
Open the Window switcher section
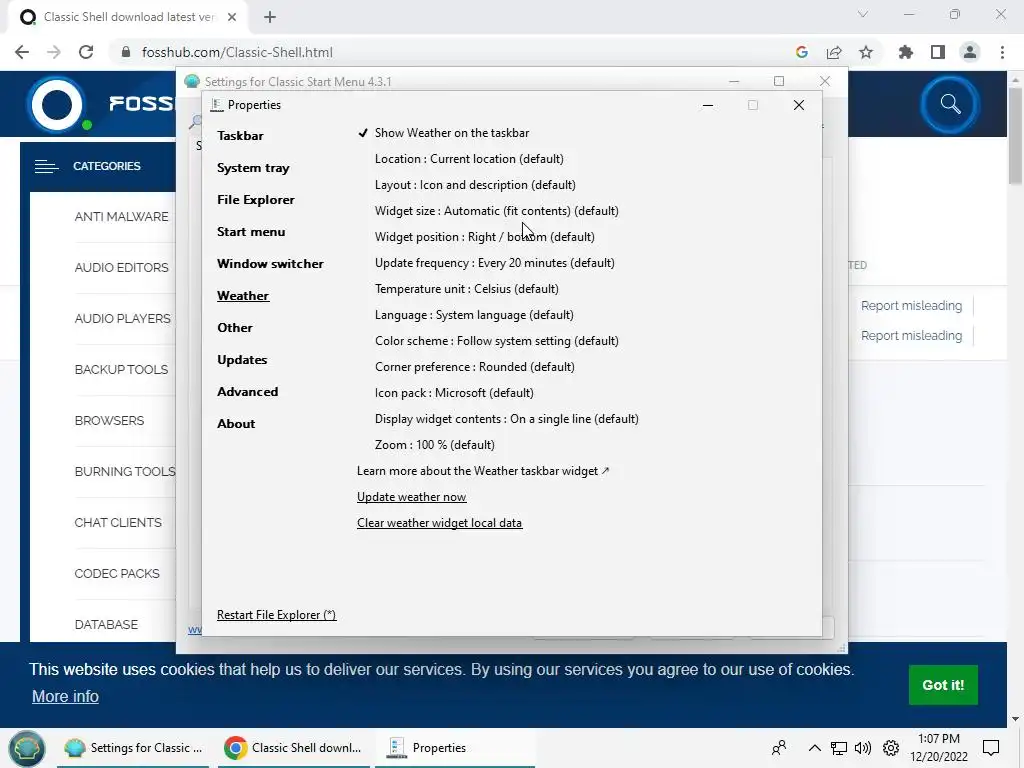pos(270,264)
